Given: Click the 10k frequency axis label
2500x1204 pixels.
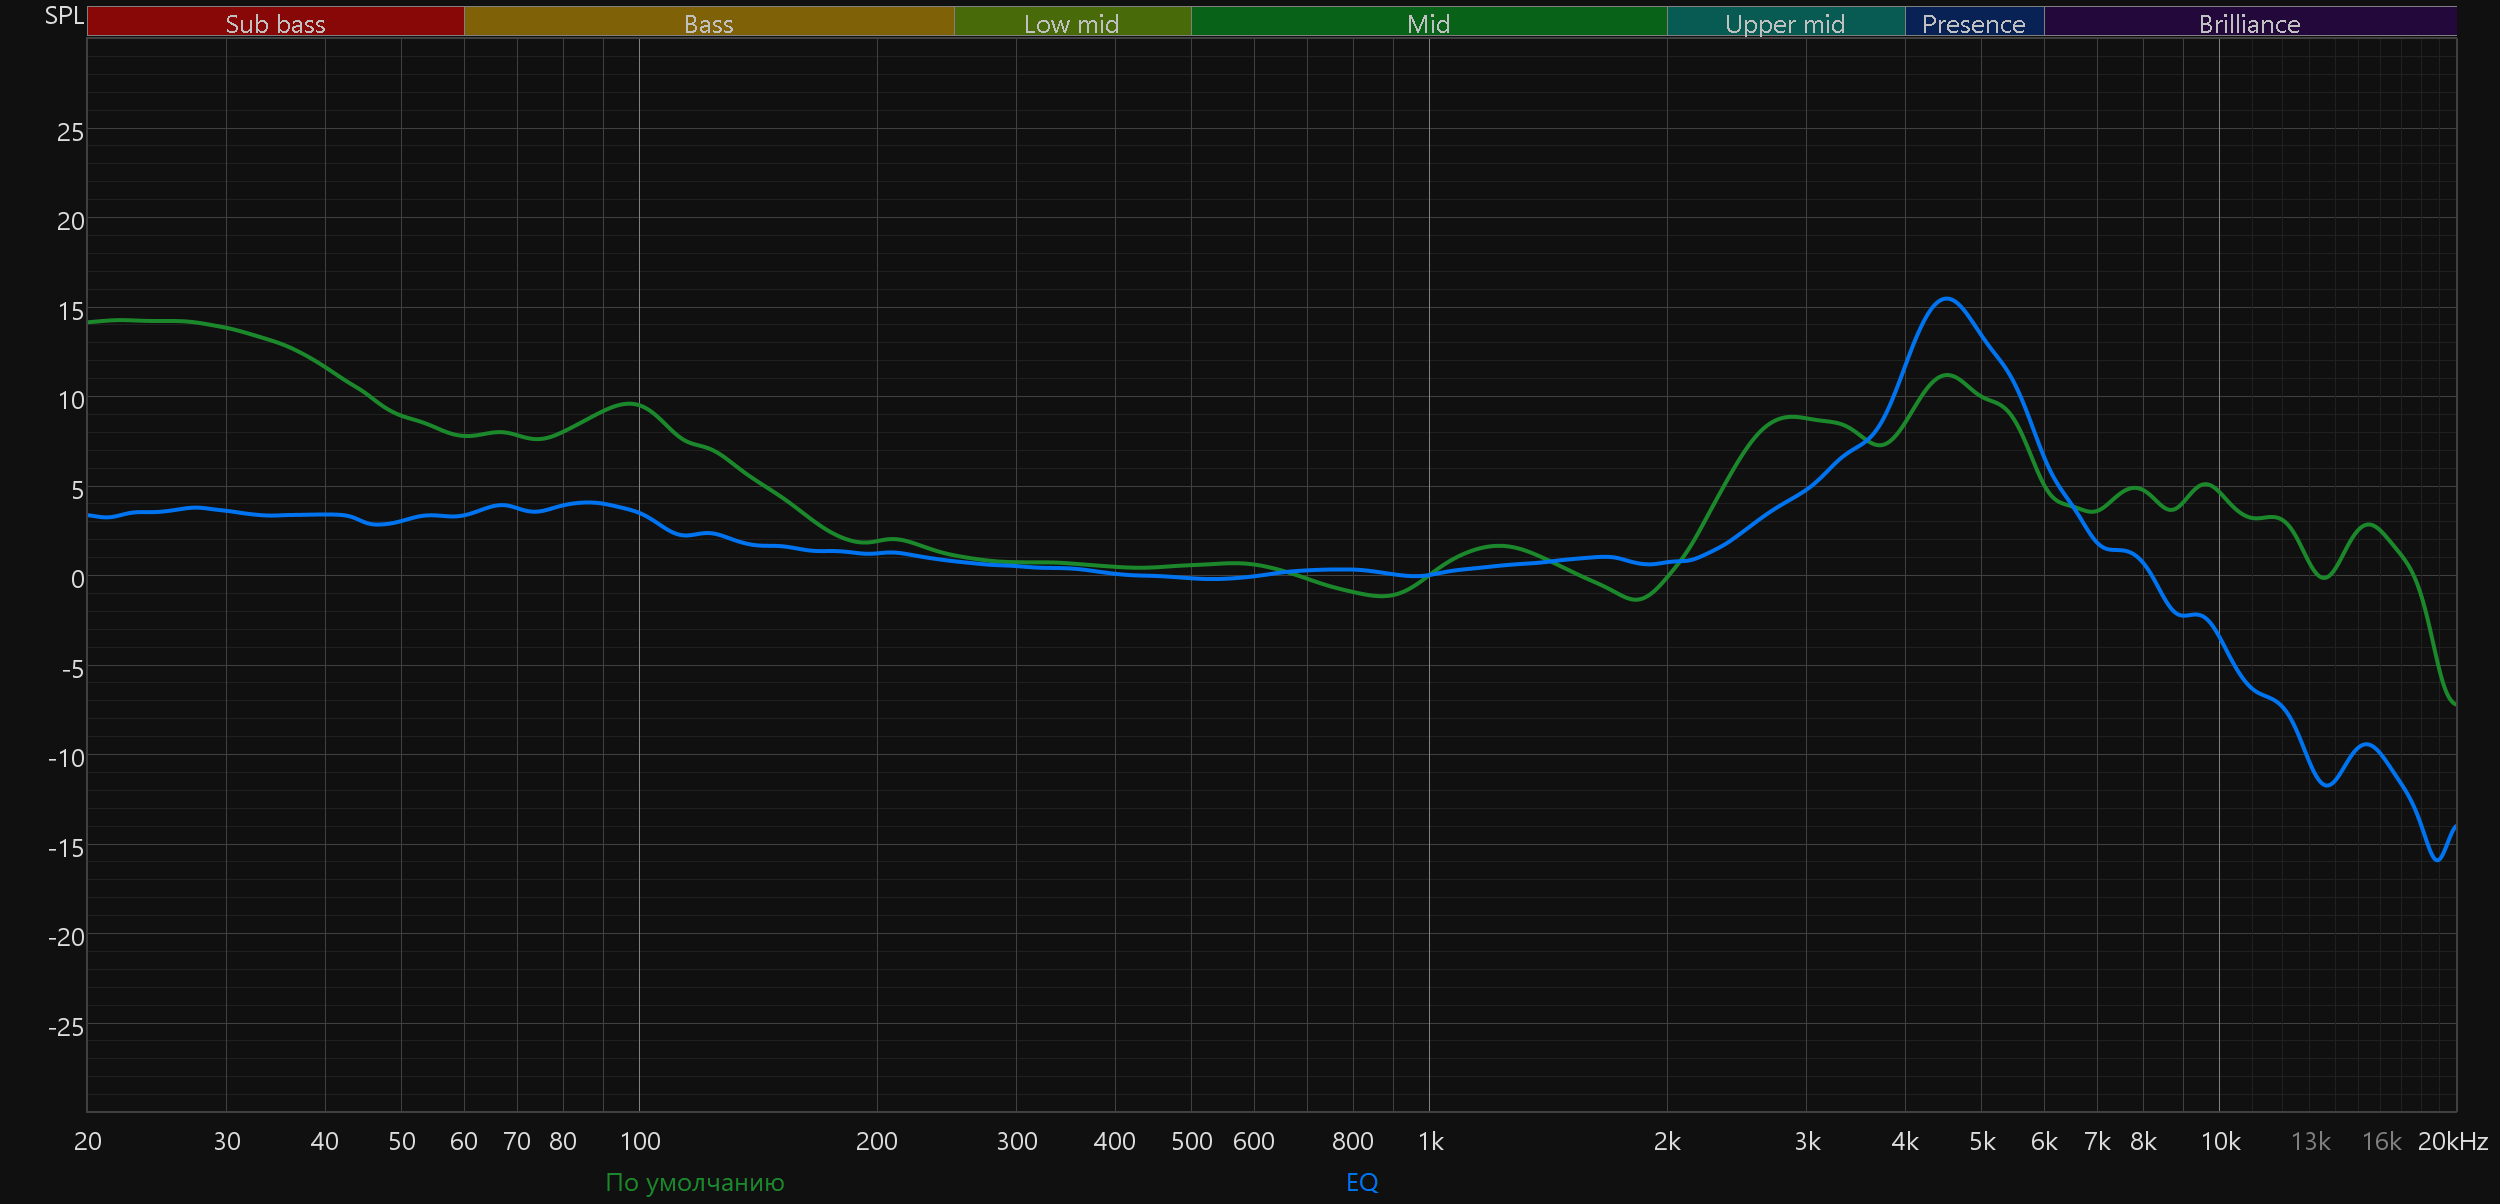Looking at the screenshot, I should (2220, 1141).
